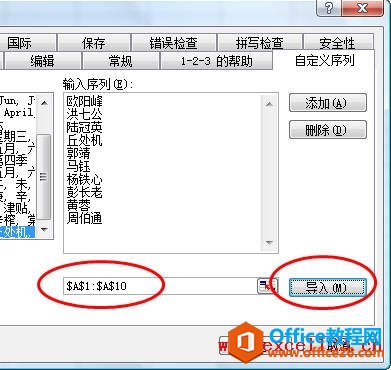
Task: Click the 彭长老 entry
Action: [84, 193]
